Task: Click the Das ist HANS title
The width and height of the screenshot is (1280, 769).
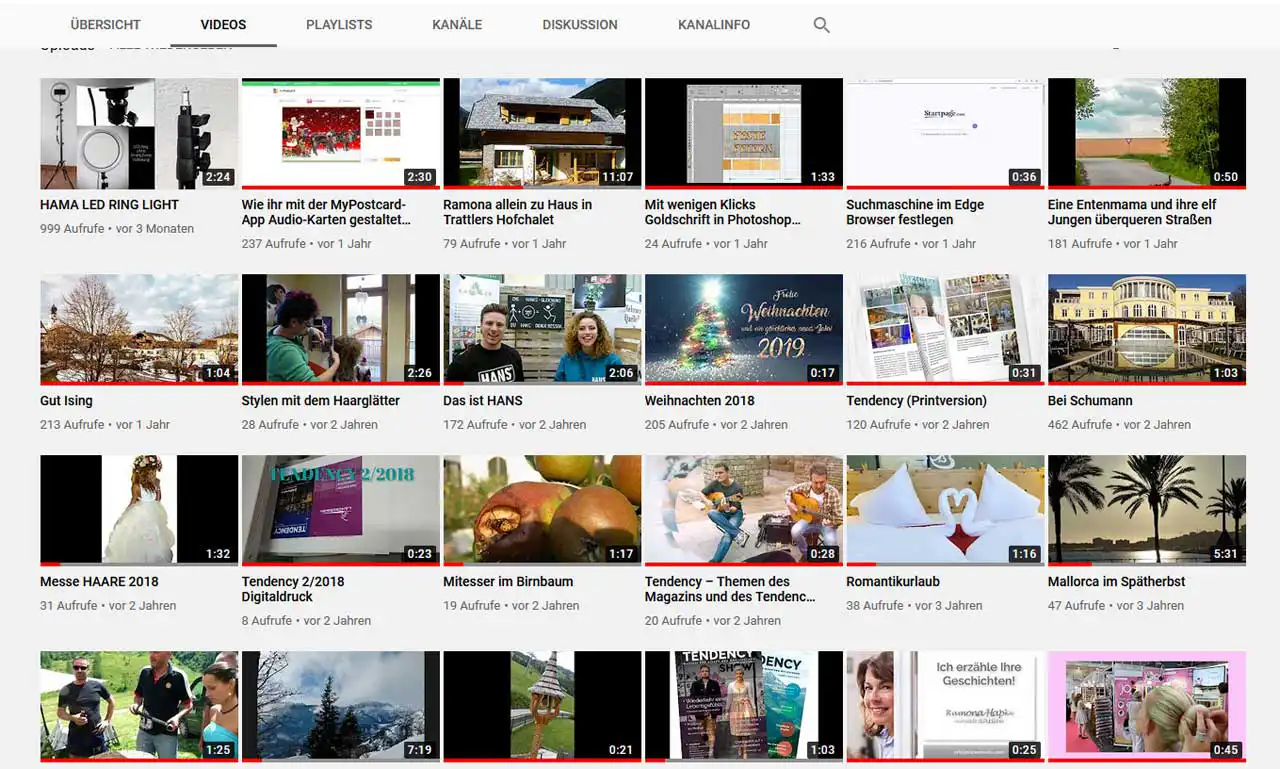Action: point(483,400)
